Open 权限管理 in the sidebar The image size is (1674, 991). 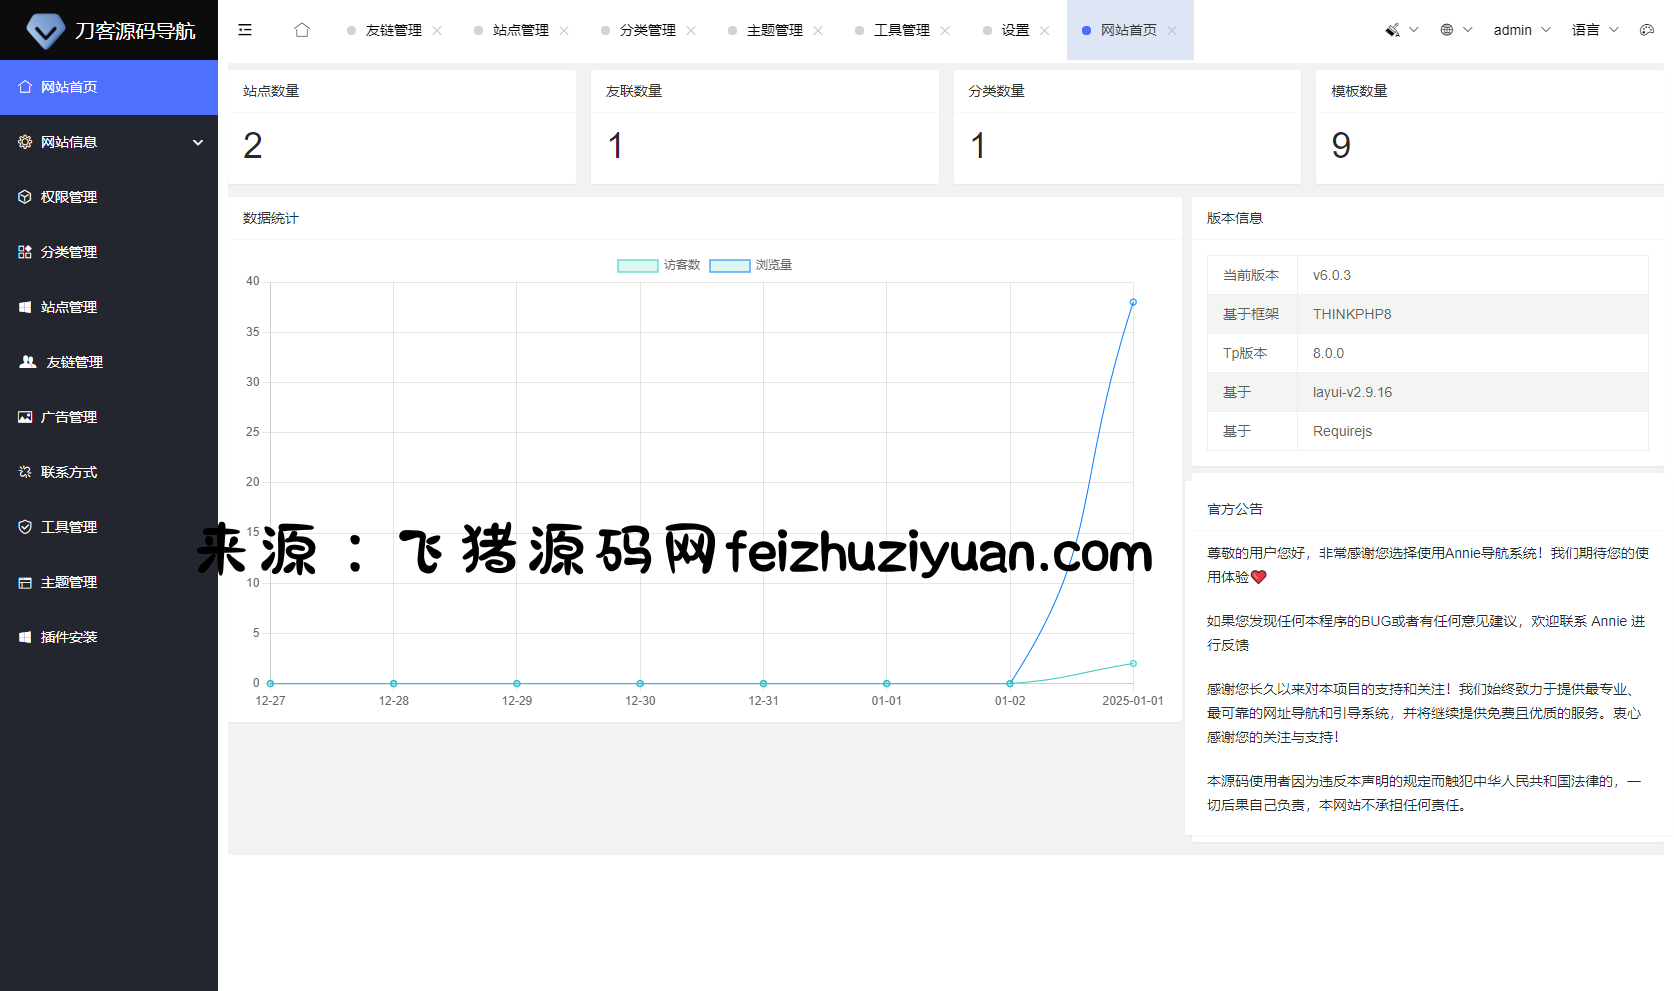69,197
